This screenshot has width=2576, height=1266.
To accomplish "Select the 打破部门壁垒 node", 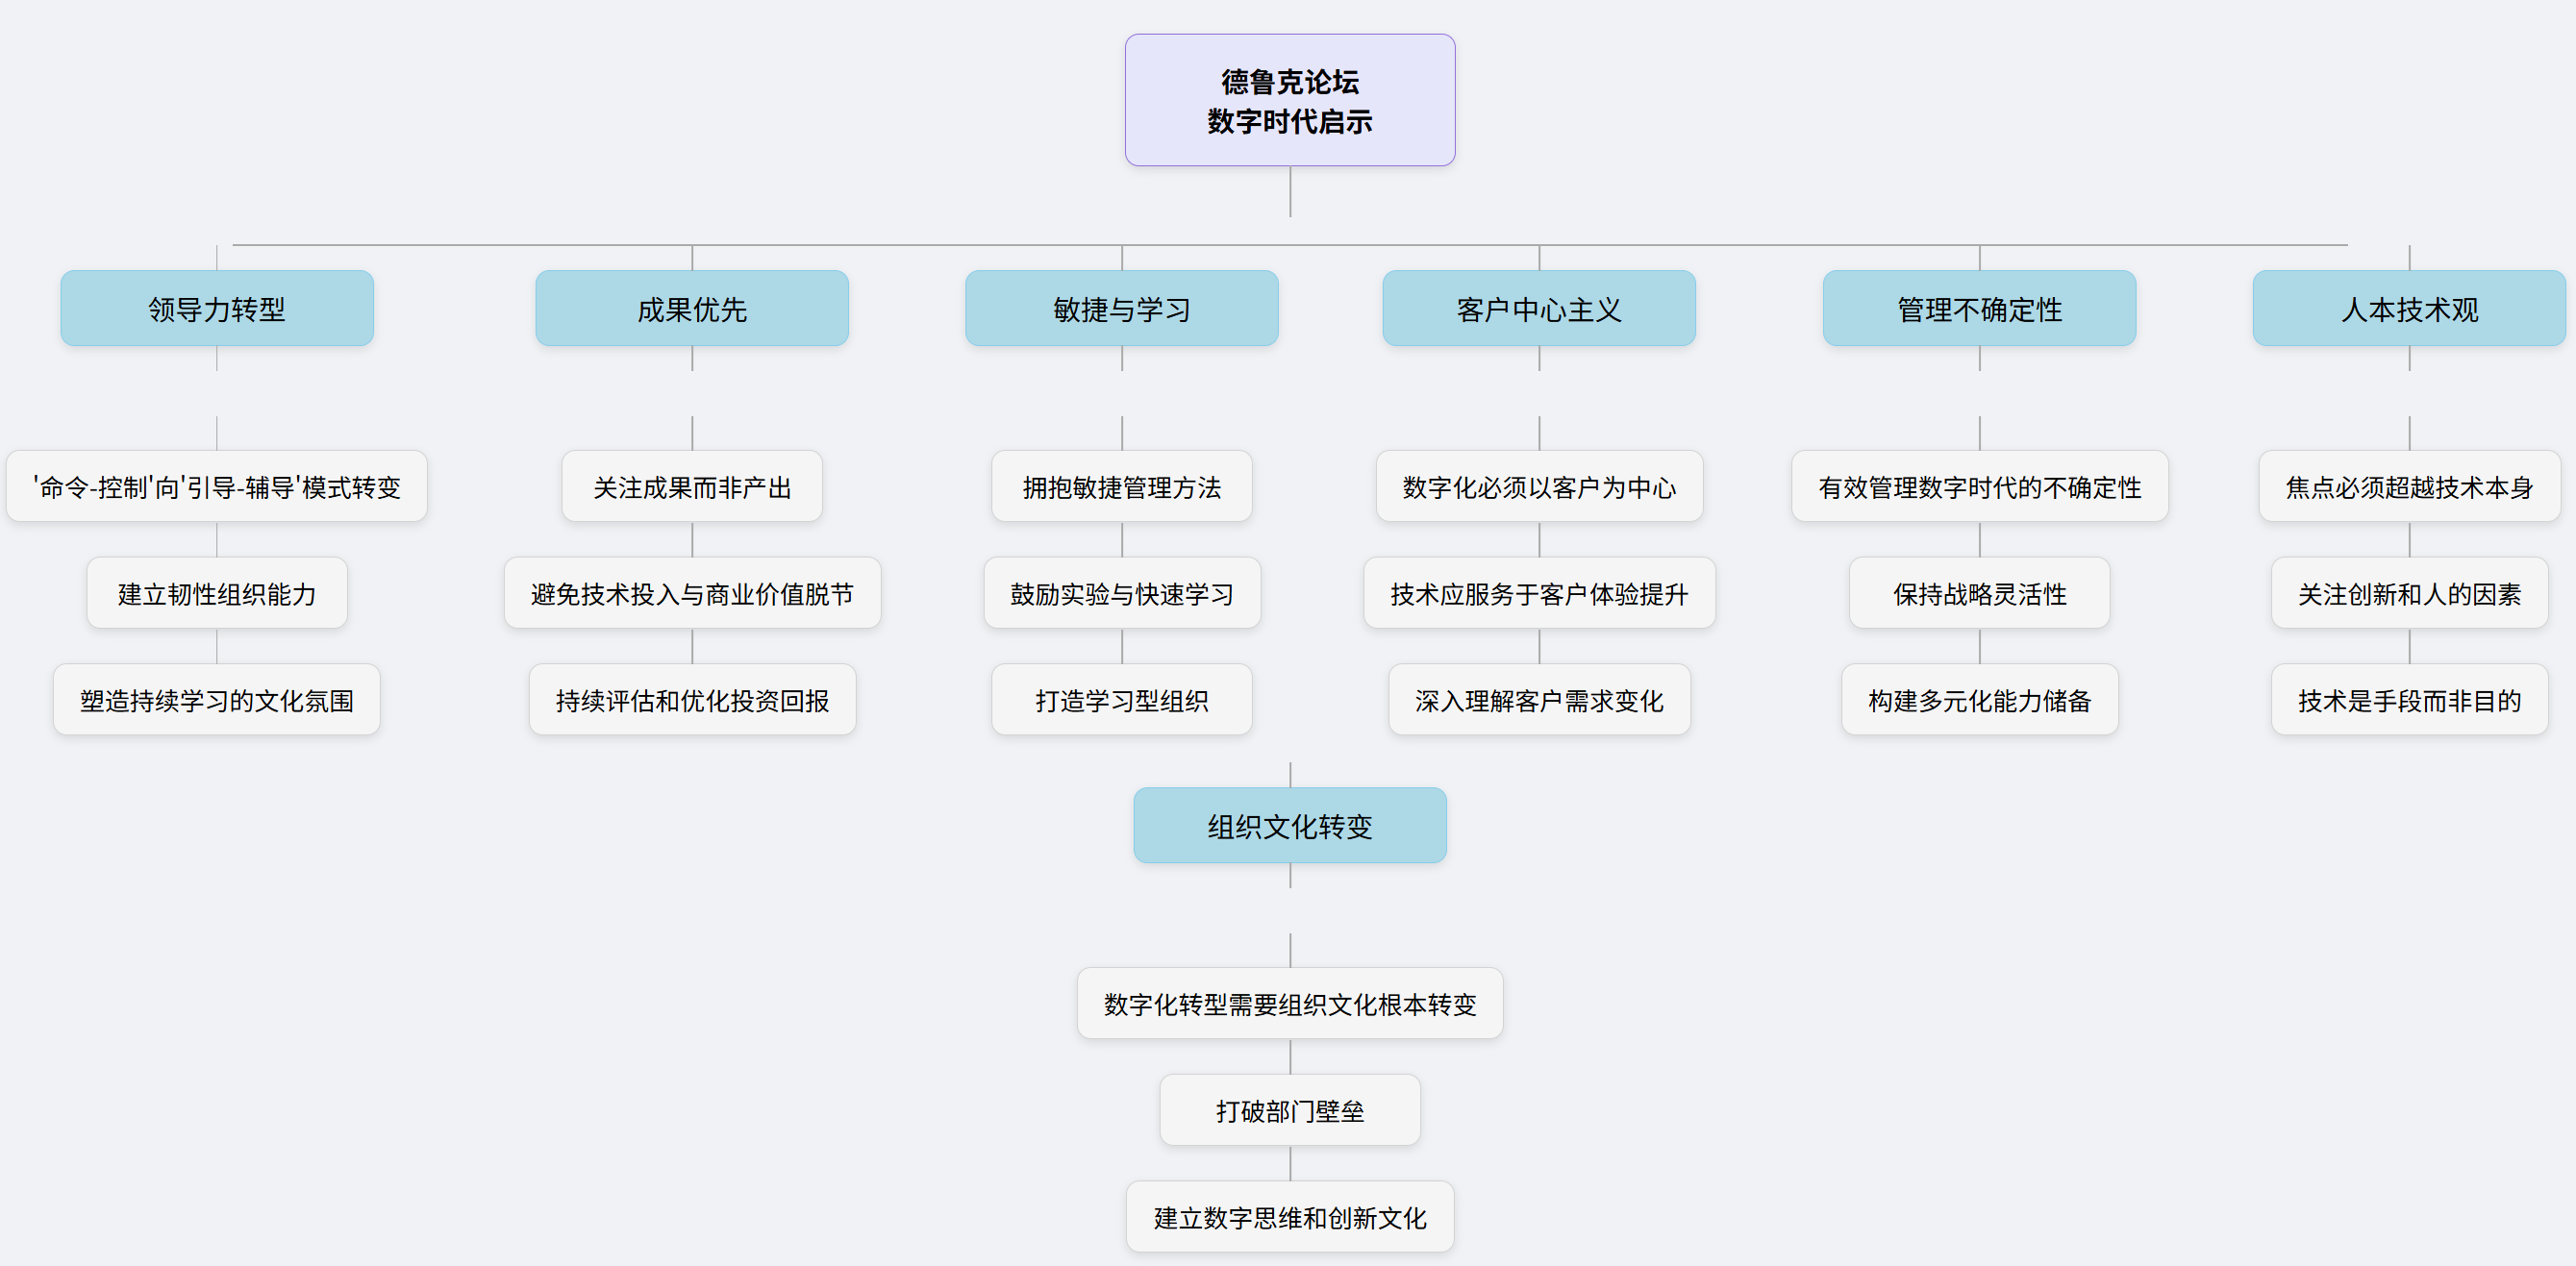I will [1289, 1110].
